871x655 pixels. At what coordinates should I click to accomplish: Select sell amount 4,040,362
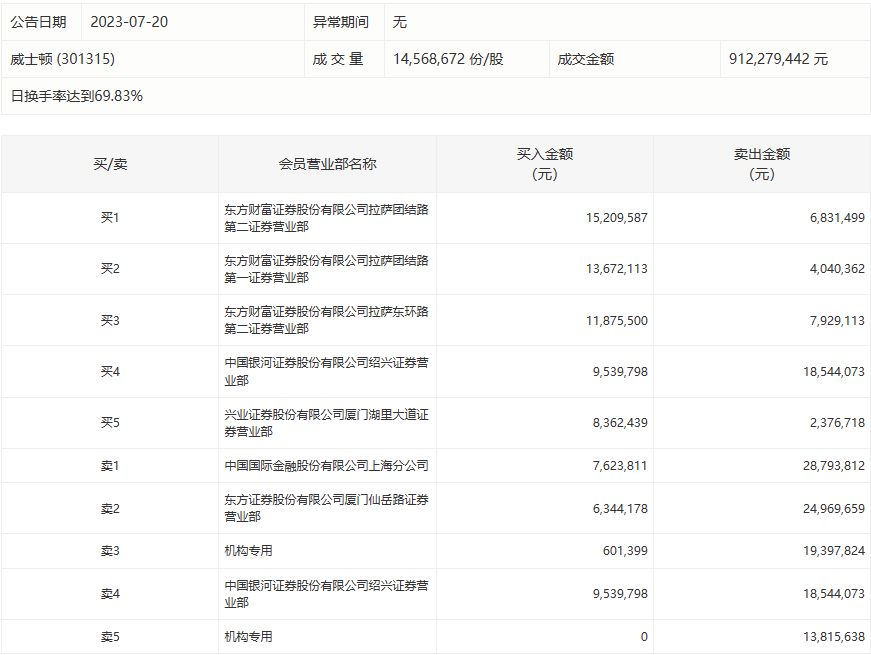(837, 269)
